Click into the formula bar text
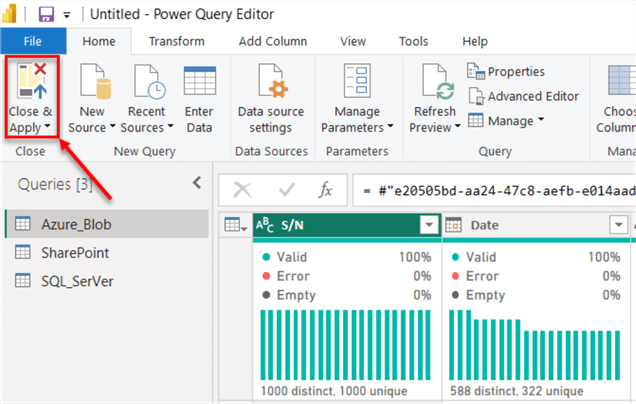The width and height of the screenshot is (636, 404). (495, 190)
